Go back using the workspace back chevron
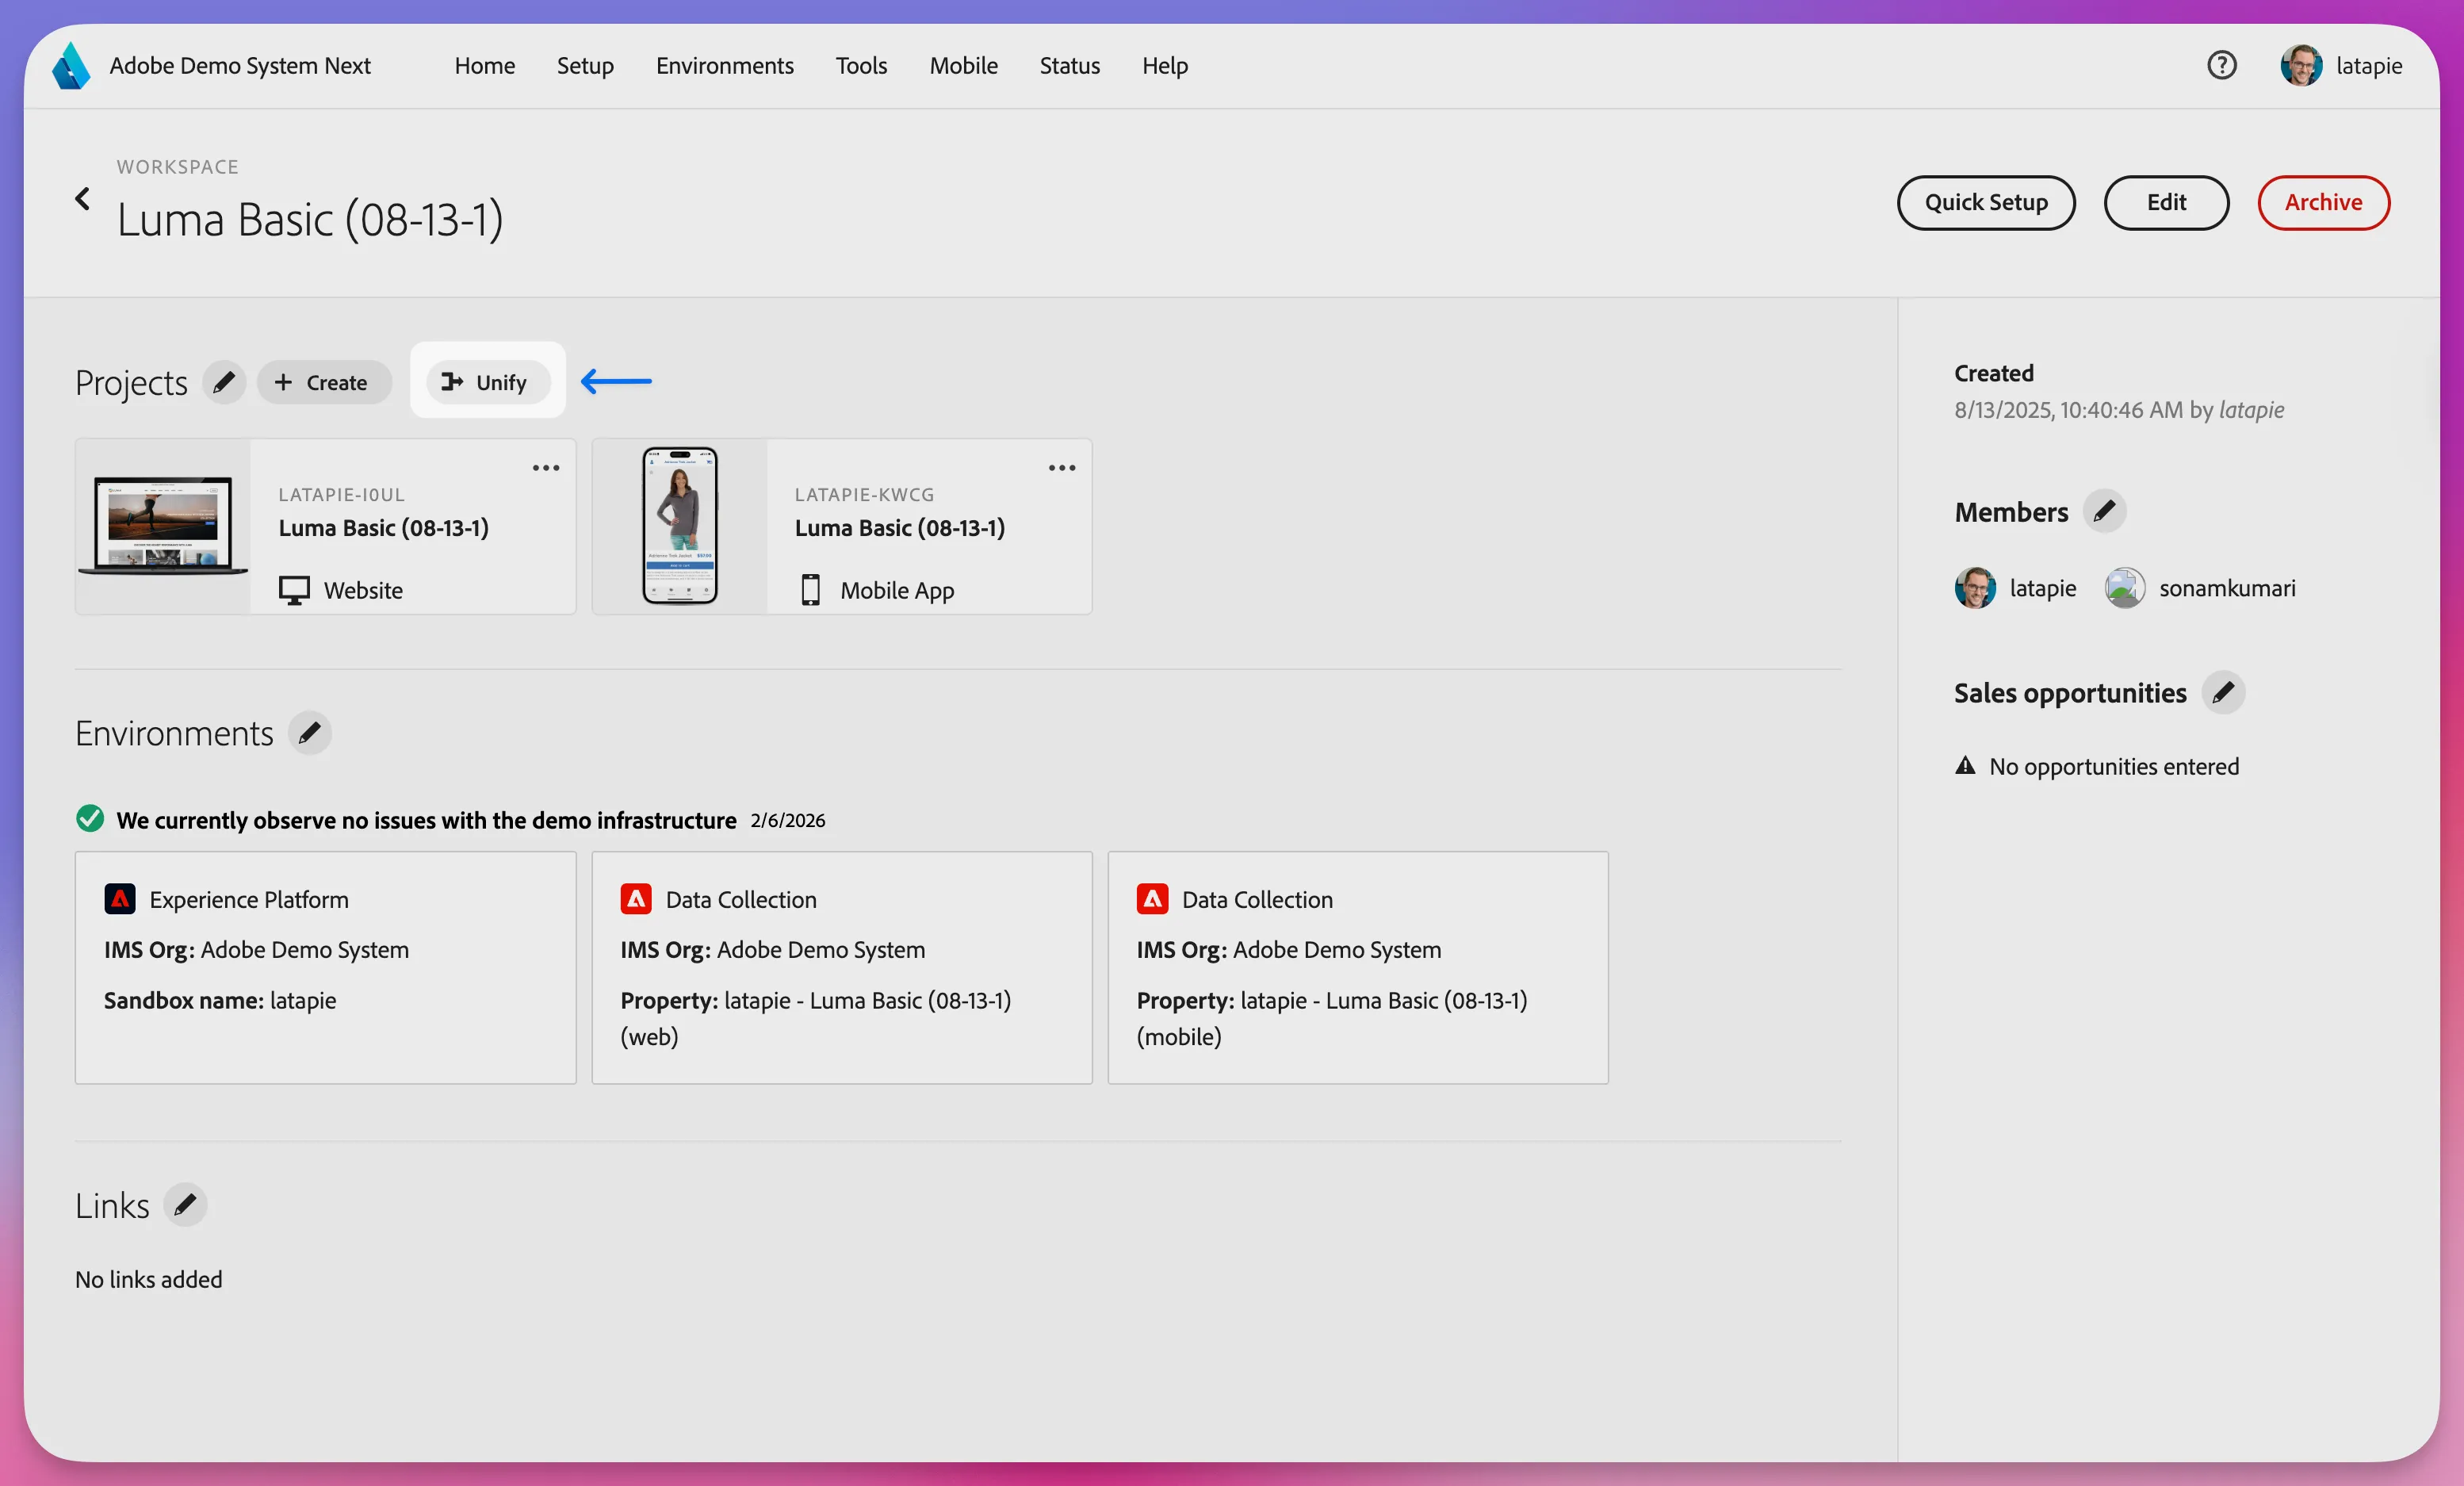Screen dimensions: 2464x1486 (83, 199)
